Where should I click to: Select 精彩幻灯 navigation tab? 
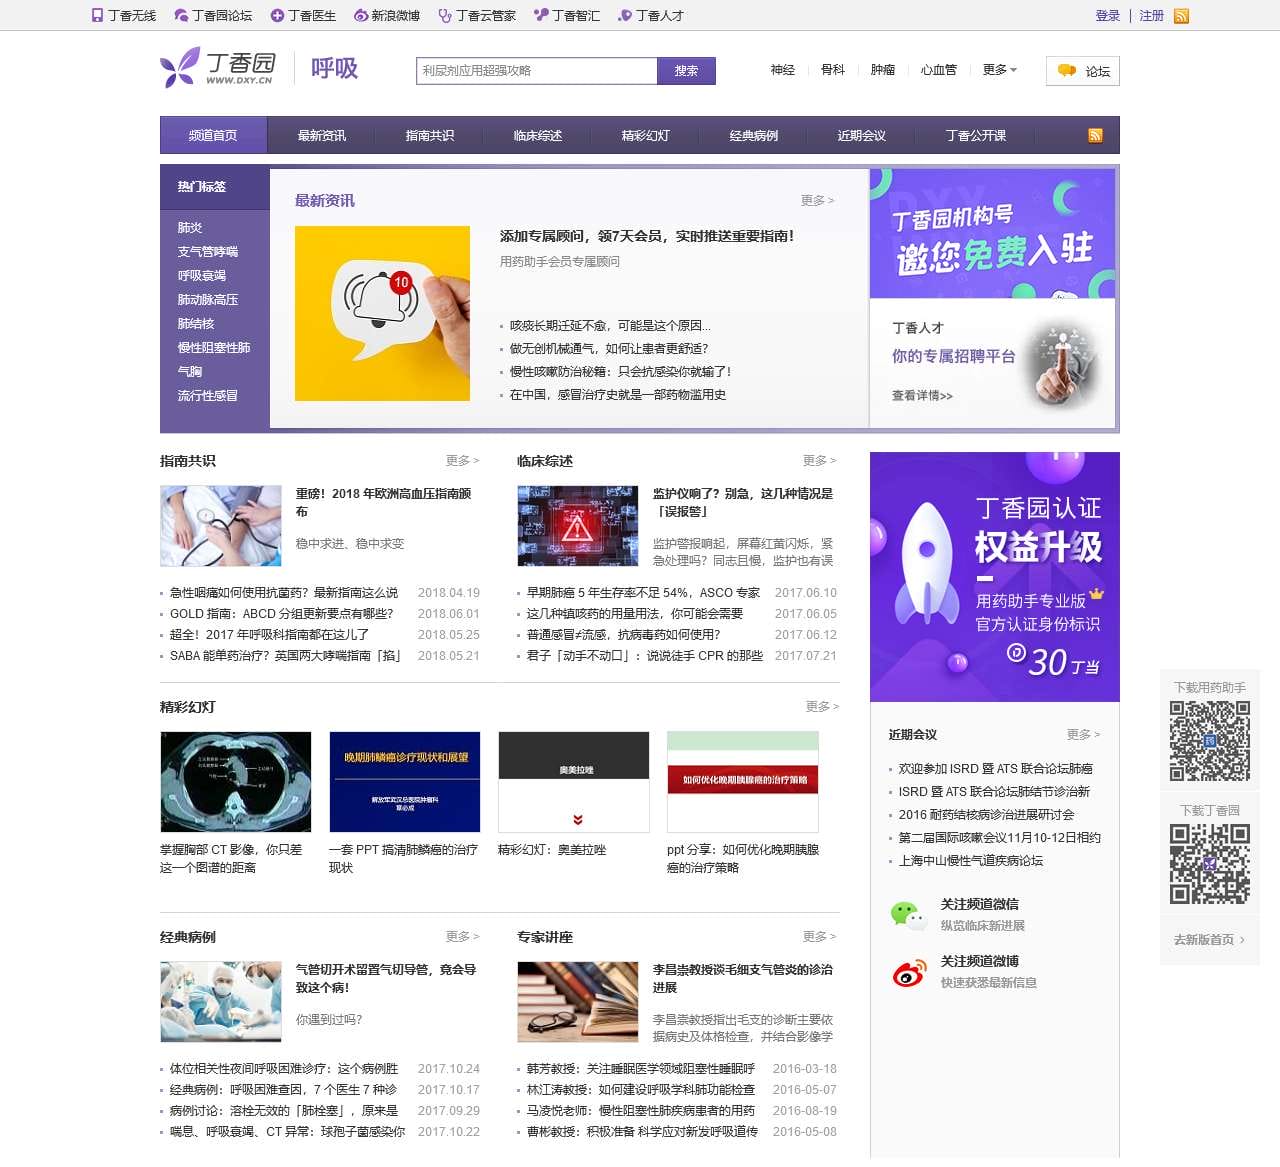pyautogui.click(x=646, y=135)
